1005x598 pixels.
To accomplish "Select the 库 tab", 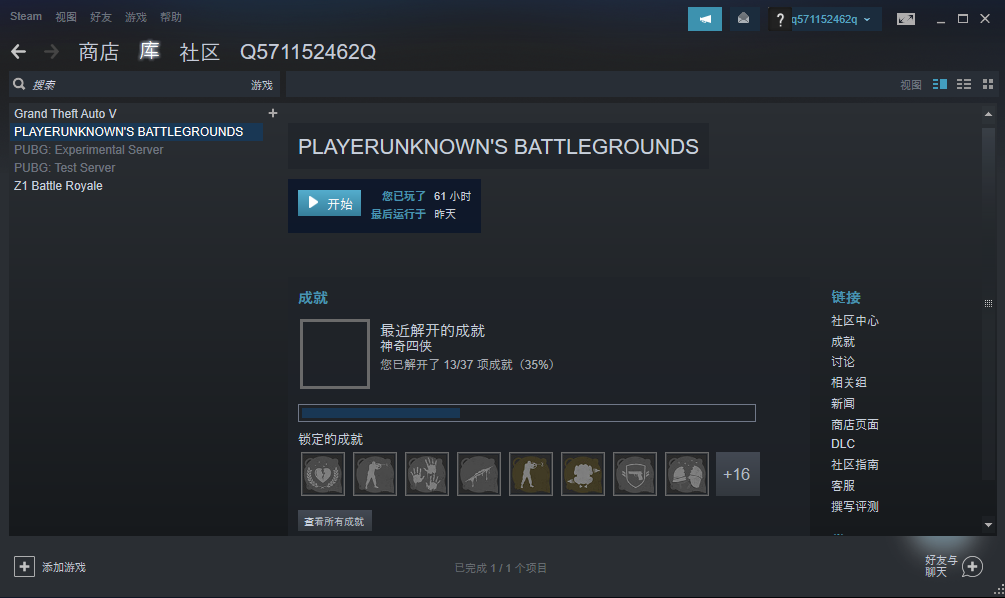I will (149, 51).
